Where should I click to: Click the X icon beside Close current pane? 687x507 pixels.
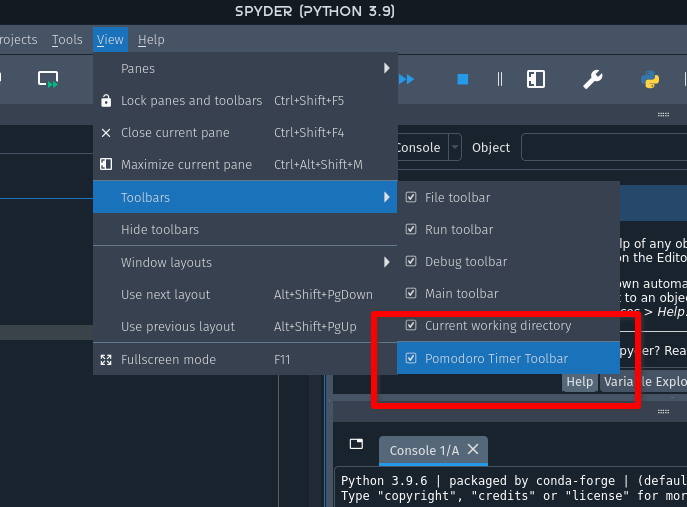(x=106, y=133)
